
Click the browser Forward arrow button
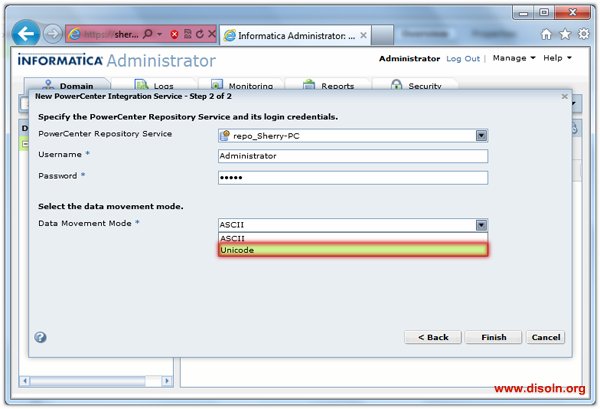(x=52, y=34)
